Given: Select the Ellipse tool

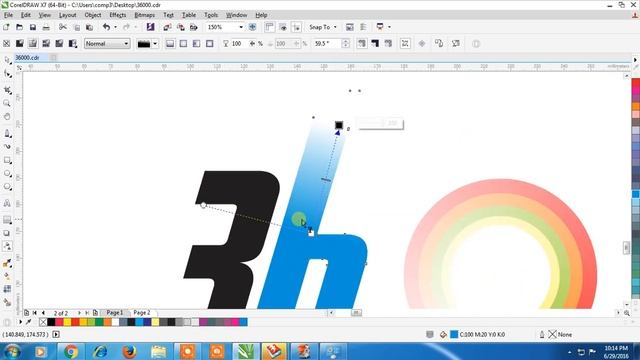Looking at the screenshot, I should (7, 174).
